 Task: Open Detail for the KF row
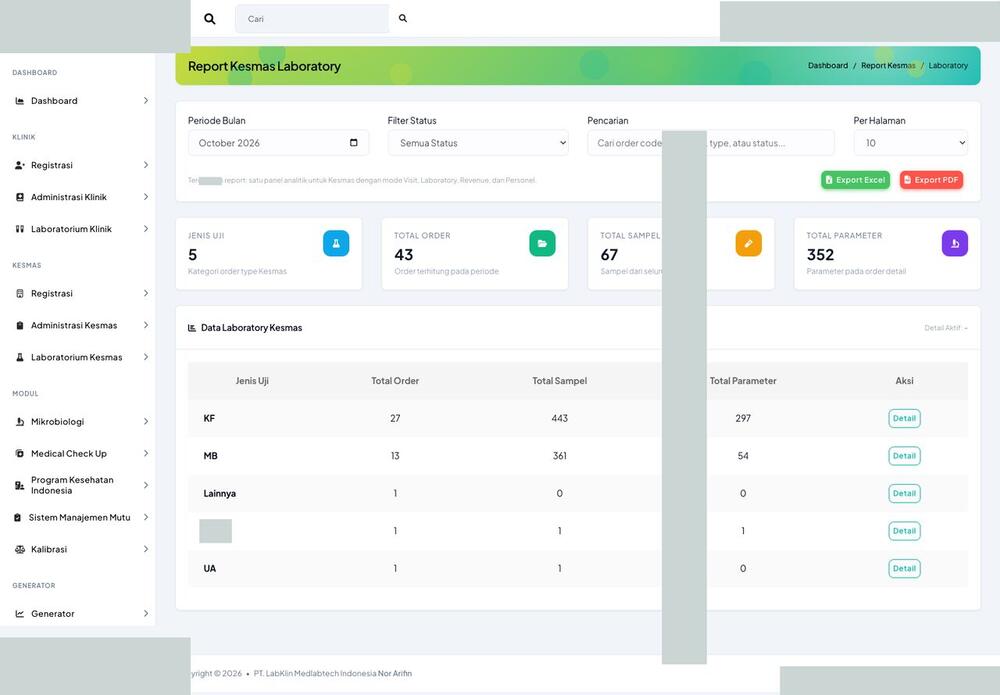pyautogui.click(x=904, y=418)
